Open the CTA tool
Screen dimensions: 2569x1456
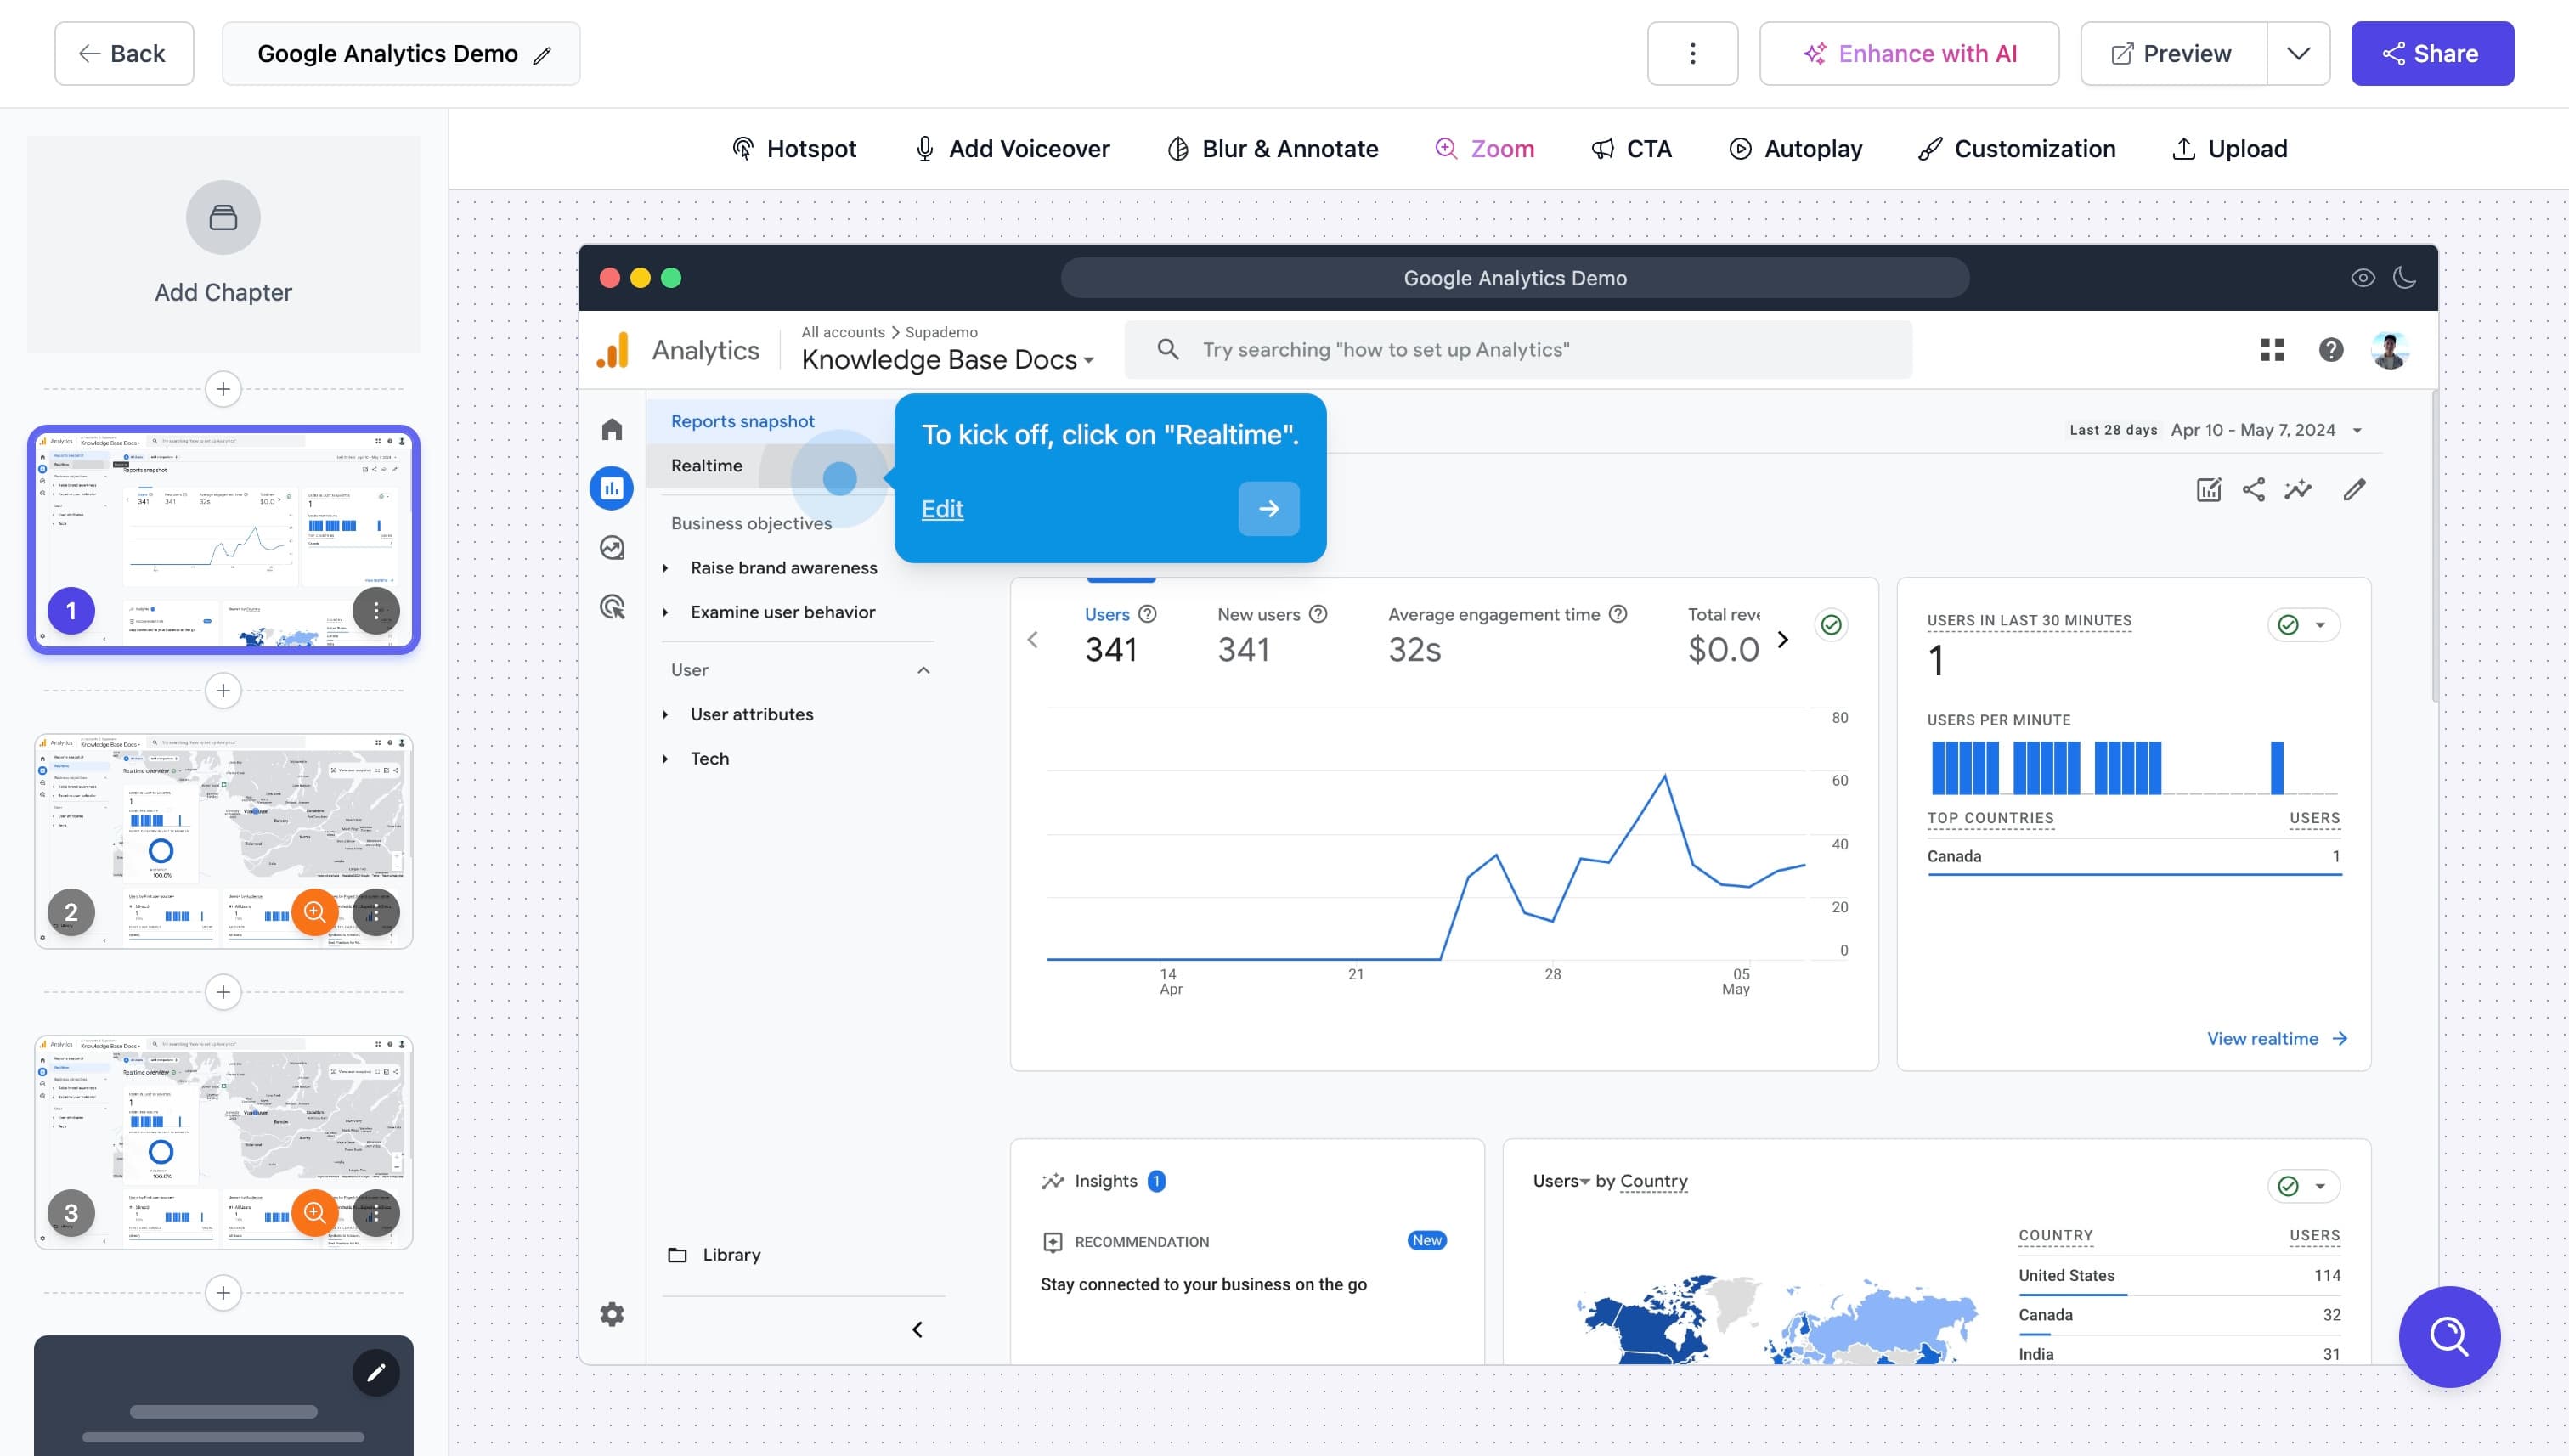[1632, 149]
